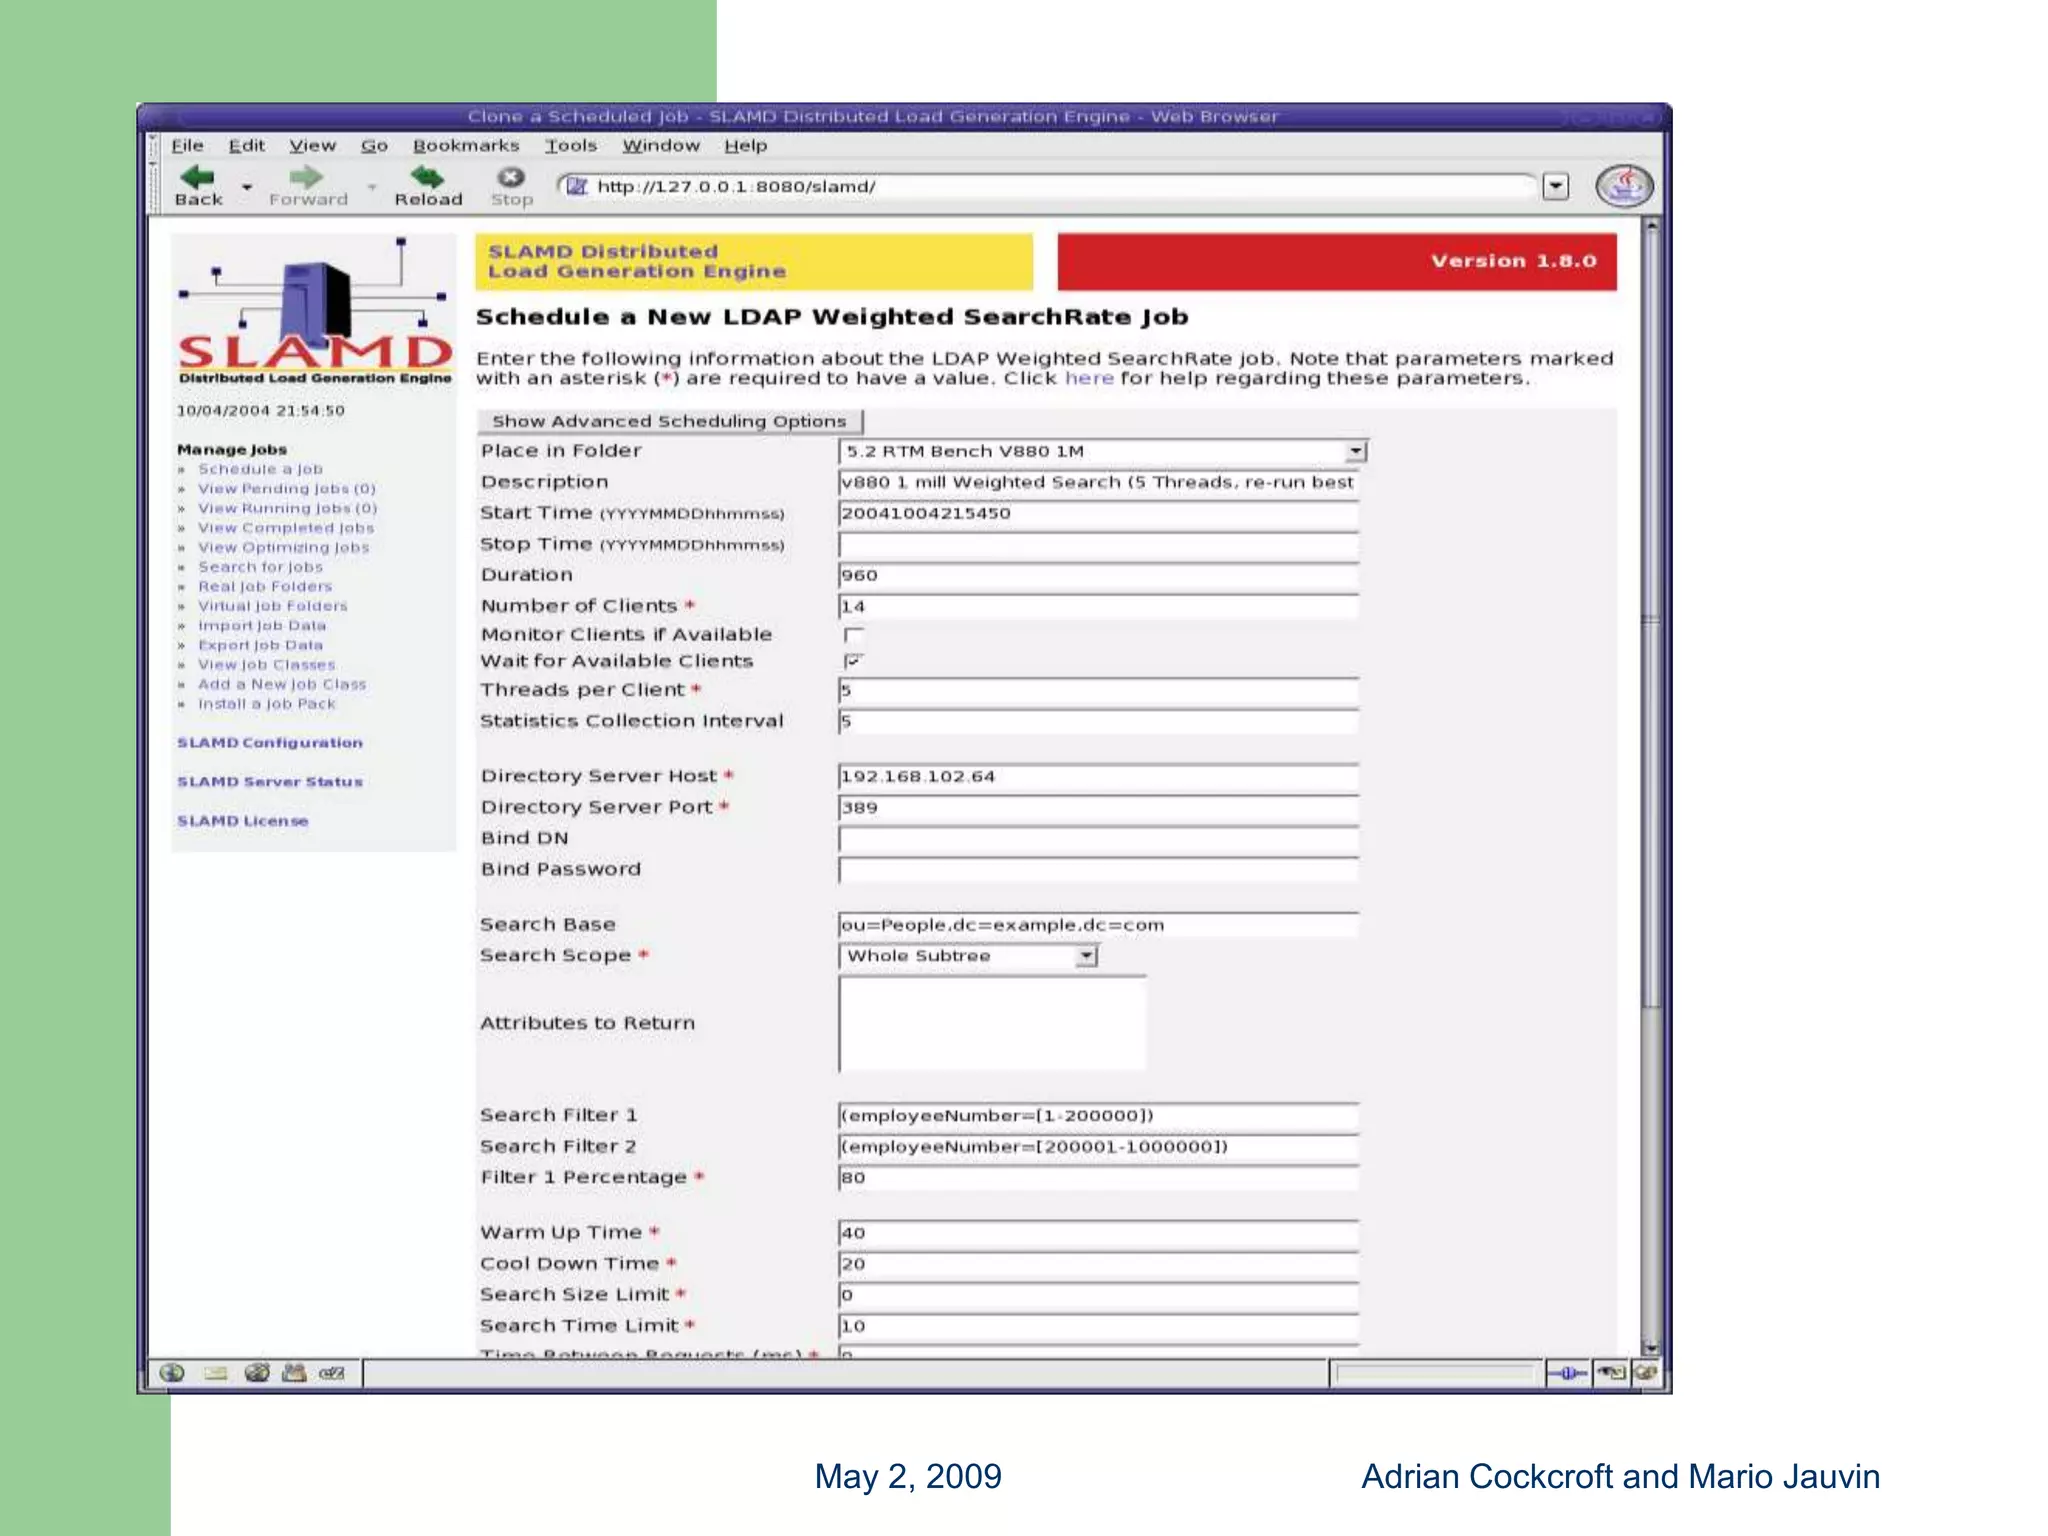Open the Help menu
Image resolution: width=2048 pixels, height=1536 pixels.
pos(746,145)
